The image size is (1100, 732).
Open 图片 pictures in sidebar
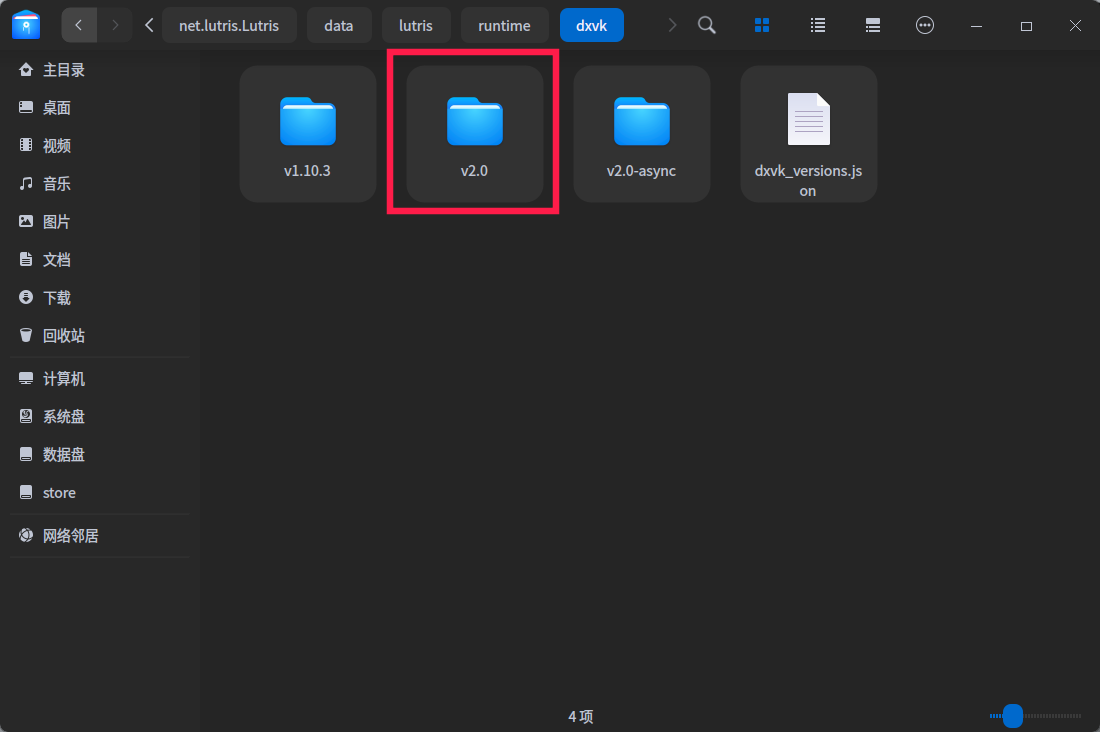click(x=100, y=221)
